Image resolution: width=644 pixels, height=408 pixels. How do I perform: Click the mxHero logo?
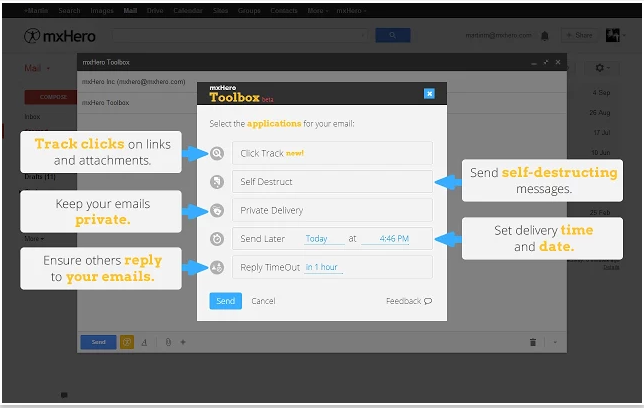click(60, 36)
